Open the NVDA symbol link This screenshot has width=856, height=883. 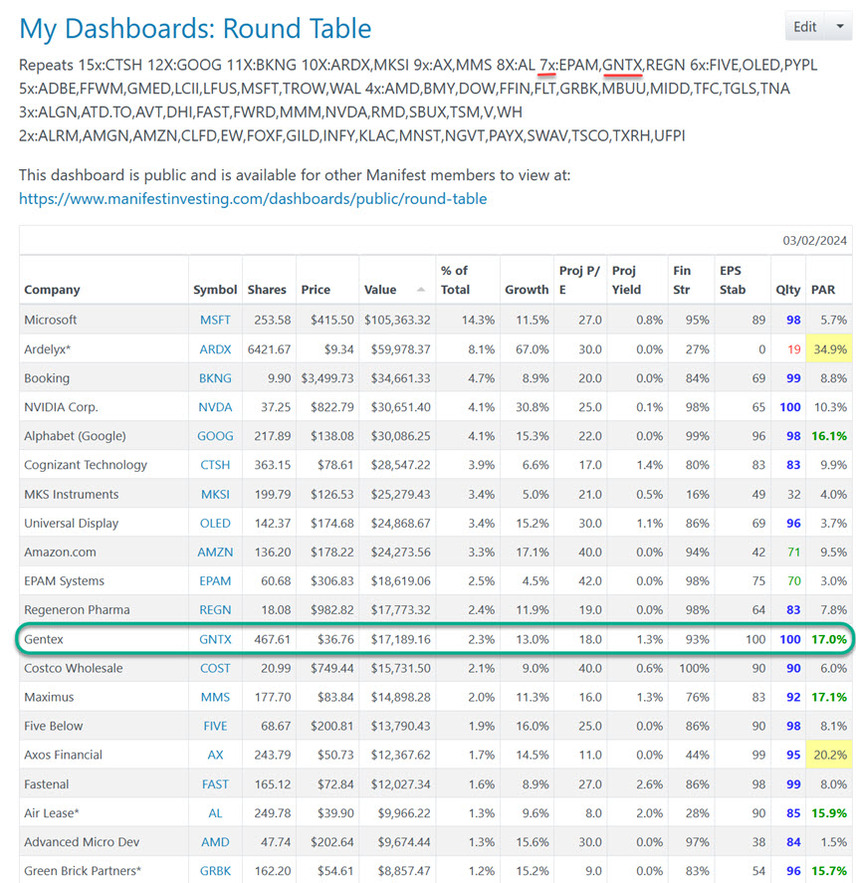(215, 407)
